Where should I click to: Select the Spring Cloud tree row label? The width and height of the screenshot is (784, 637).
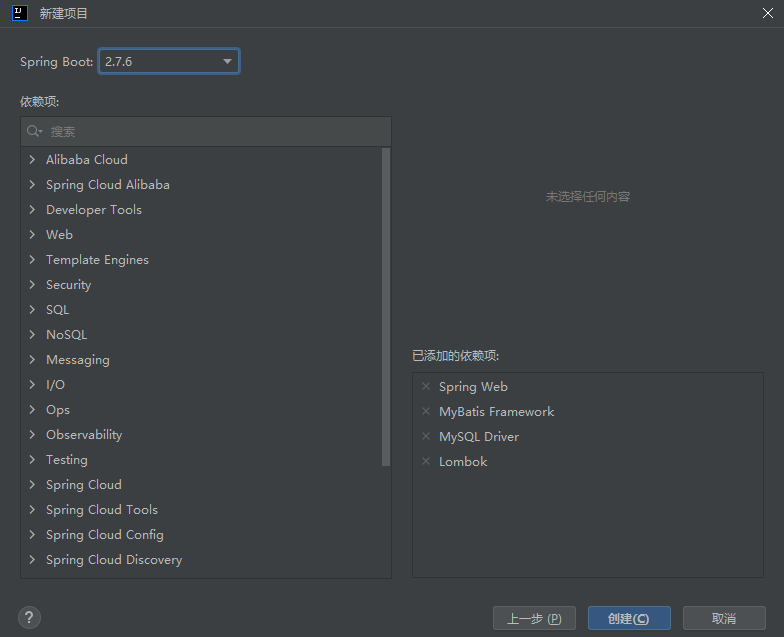pos(84,484)
